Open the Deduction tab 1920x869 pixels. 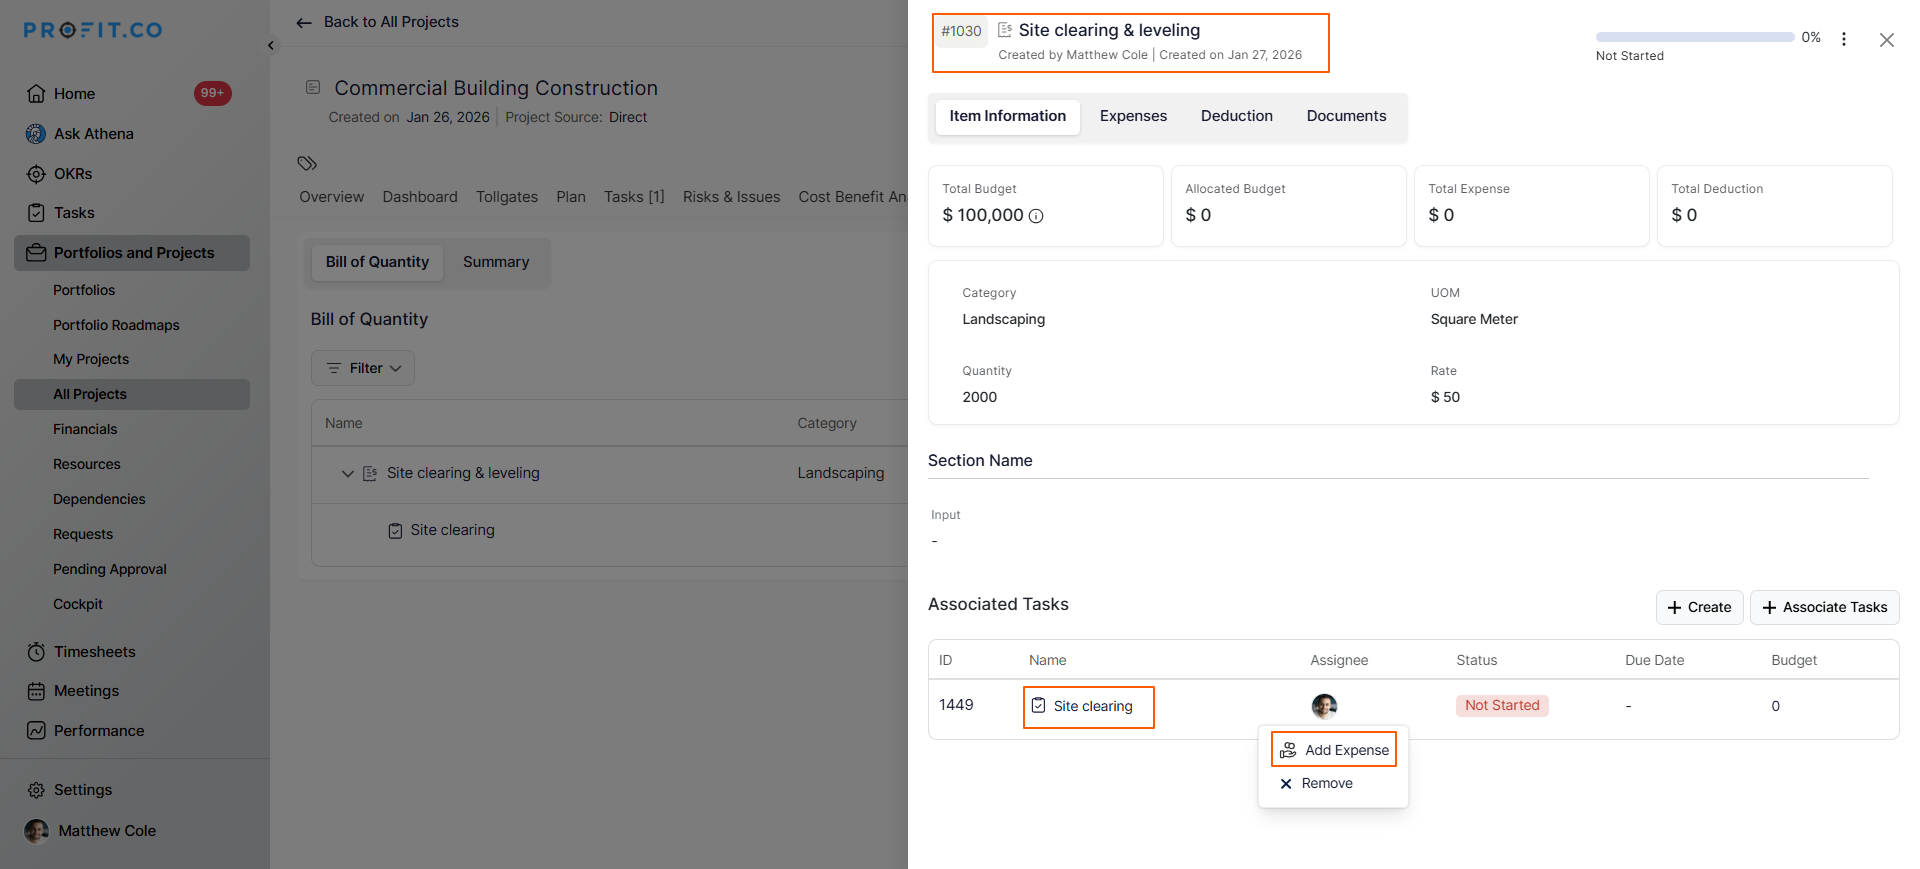tap(1236, 116)
